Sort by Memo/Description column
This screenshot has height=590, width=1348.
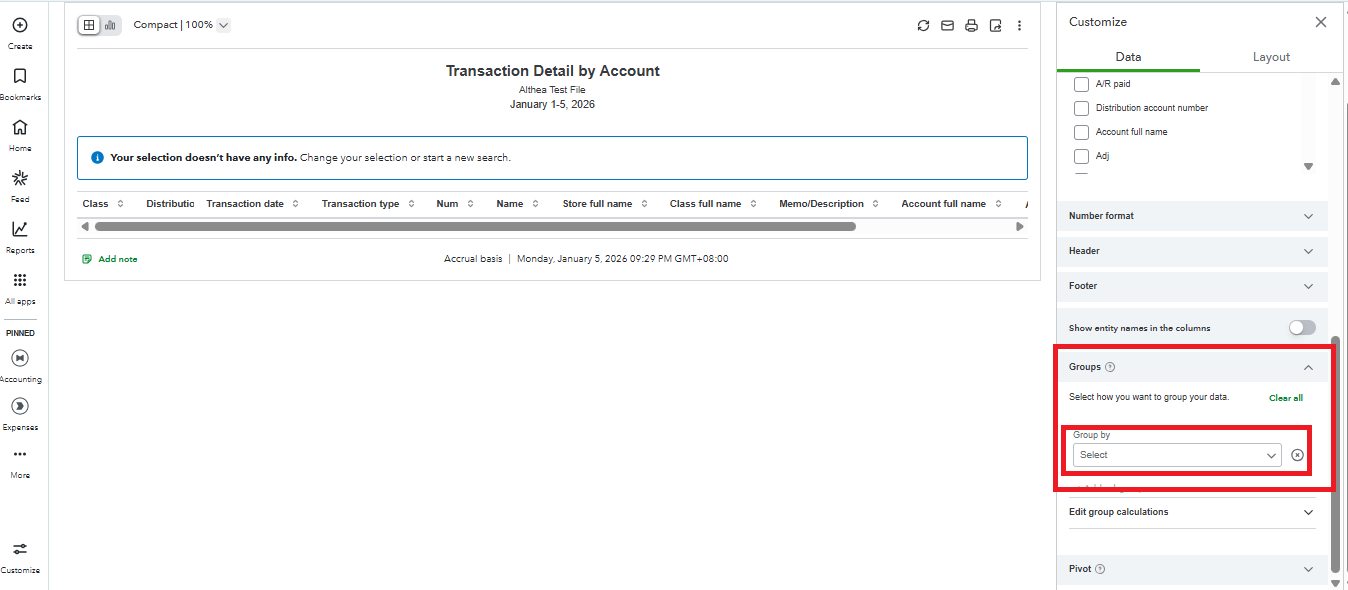point(875,204)
